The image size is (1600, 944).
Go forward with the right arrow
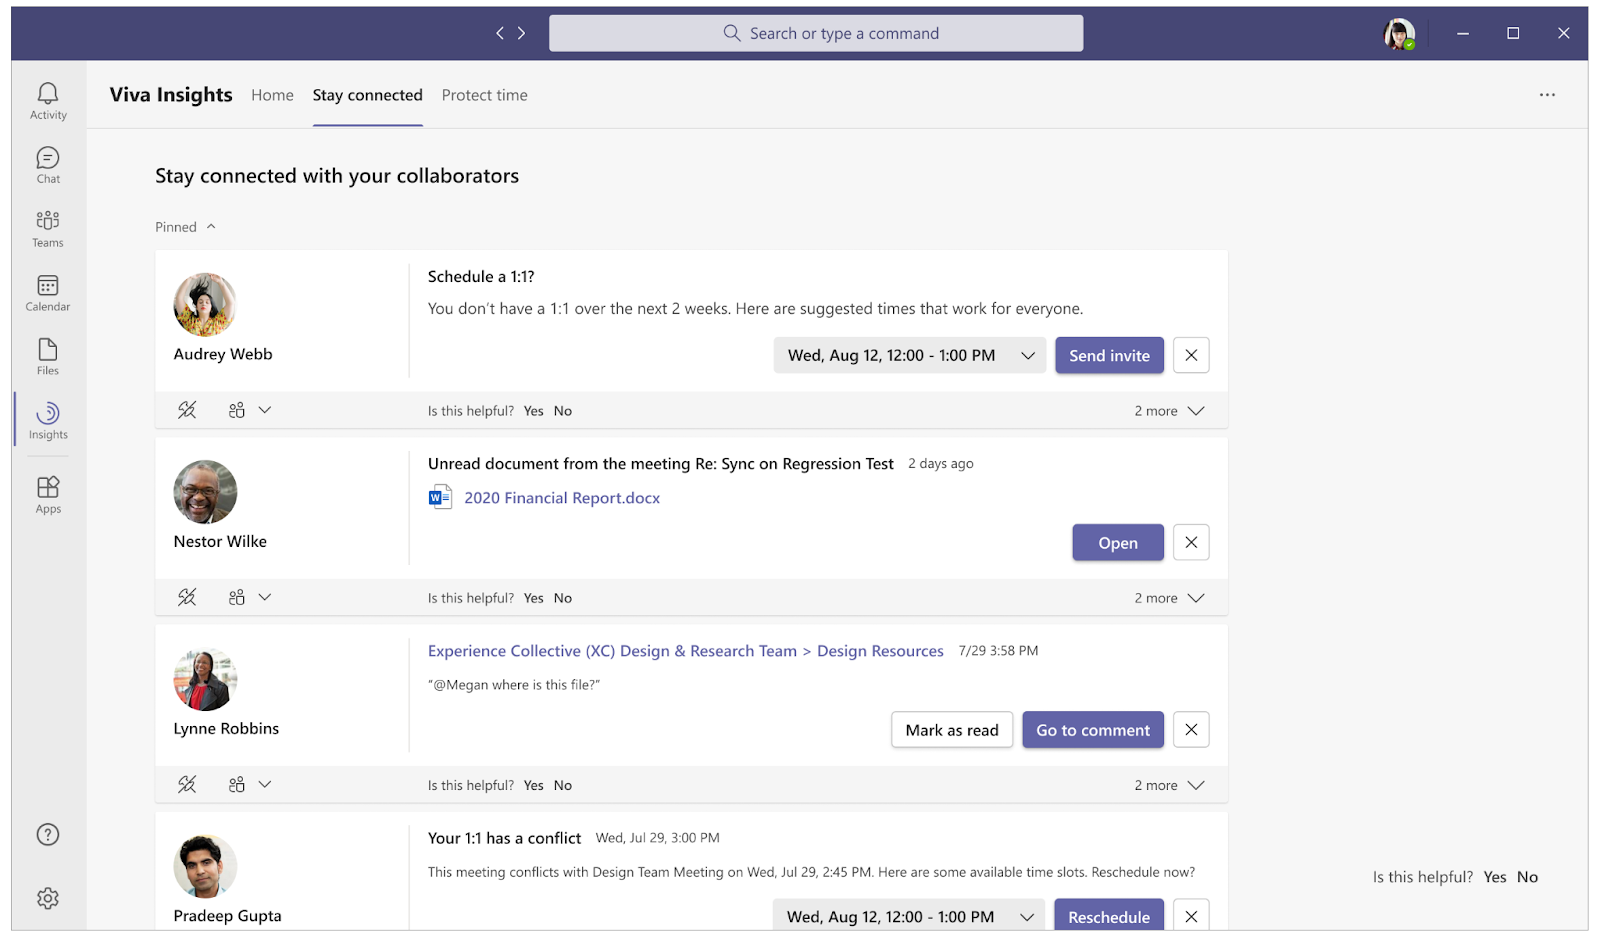coord(521,33)
